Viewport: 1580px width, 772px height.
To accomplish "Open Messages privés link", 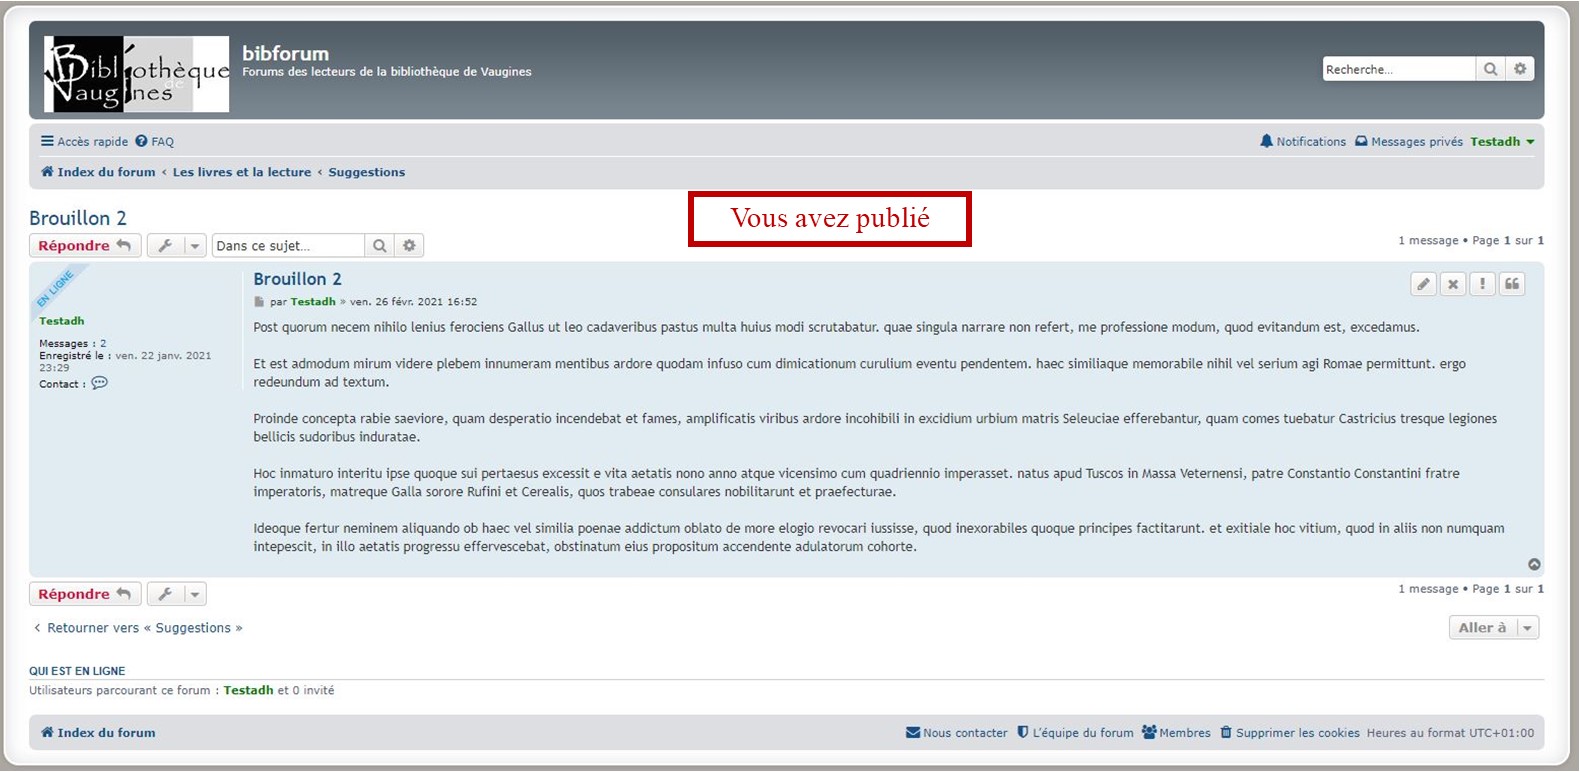I will [1409, 142].
